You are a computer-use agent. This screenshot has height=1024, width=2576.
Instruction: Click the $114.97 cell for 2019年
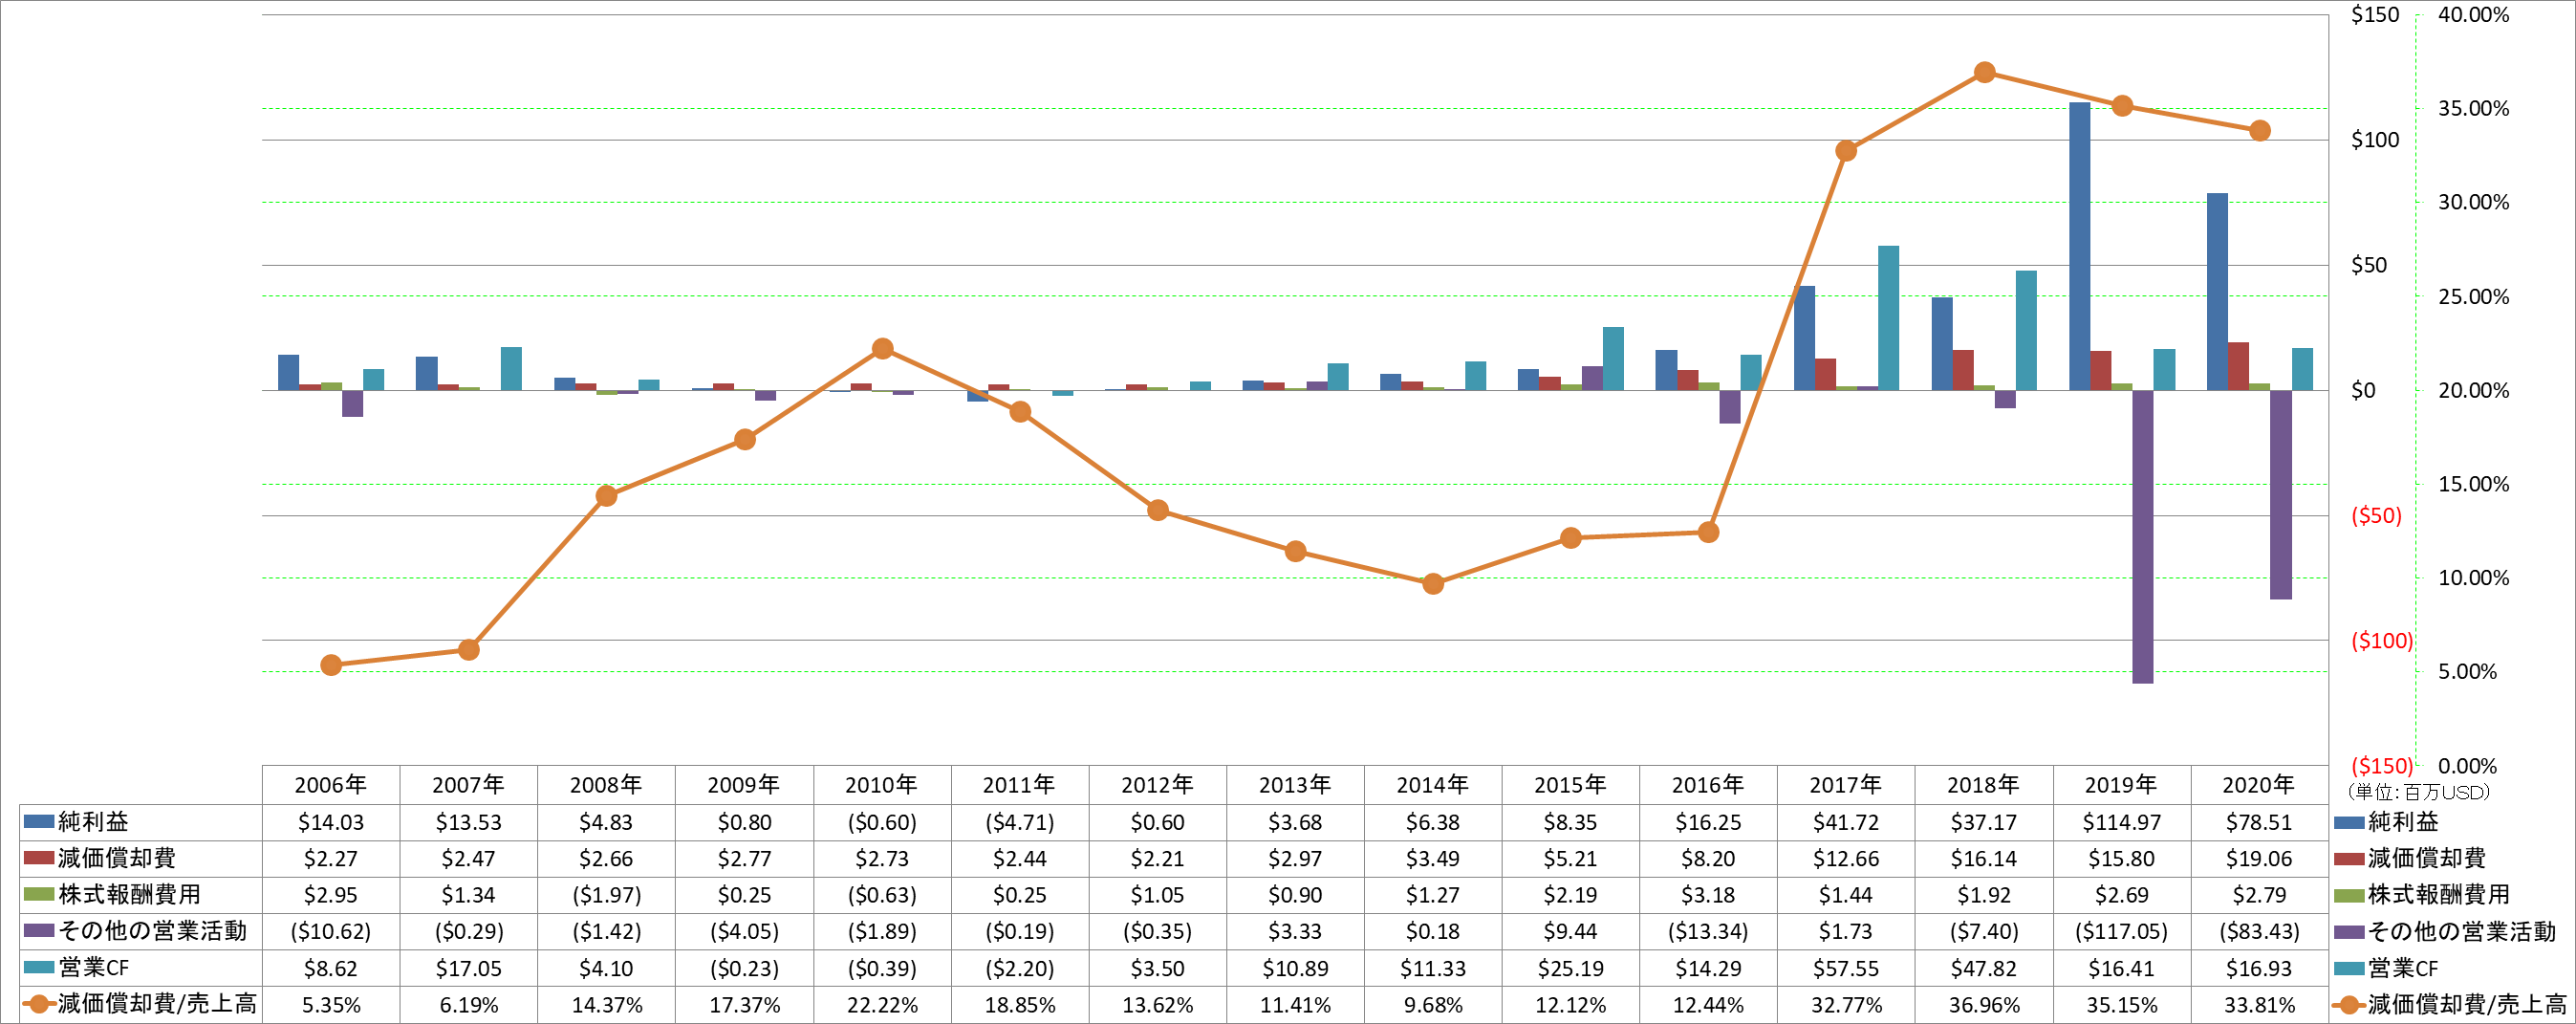pos(2121,822)
